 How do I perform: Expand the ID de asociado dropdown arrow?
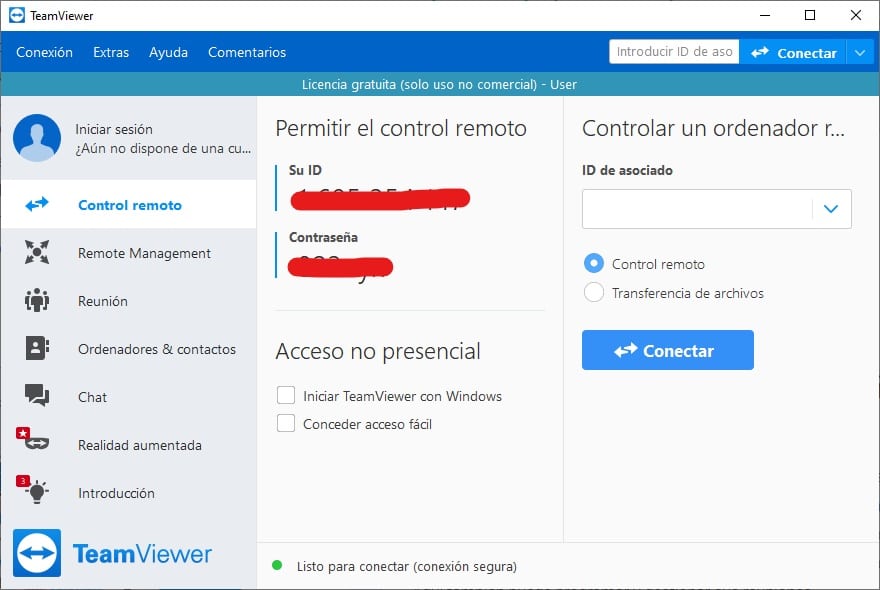831,209
